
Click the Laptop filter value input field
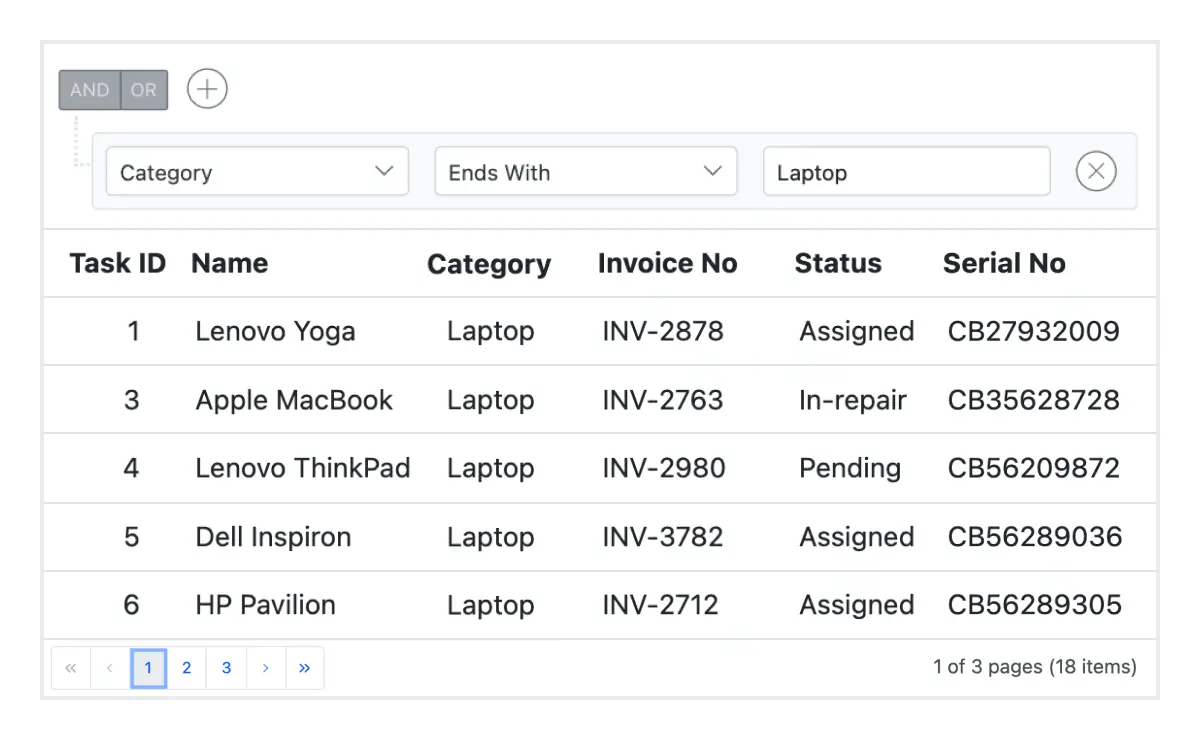click(x=905, y=172)
